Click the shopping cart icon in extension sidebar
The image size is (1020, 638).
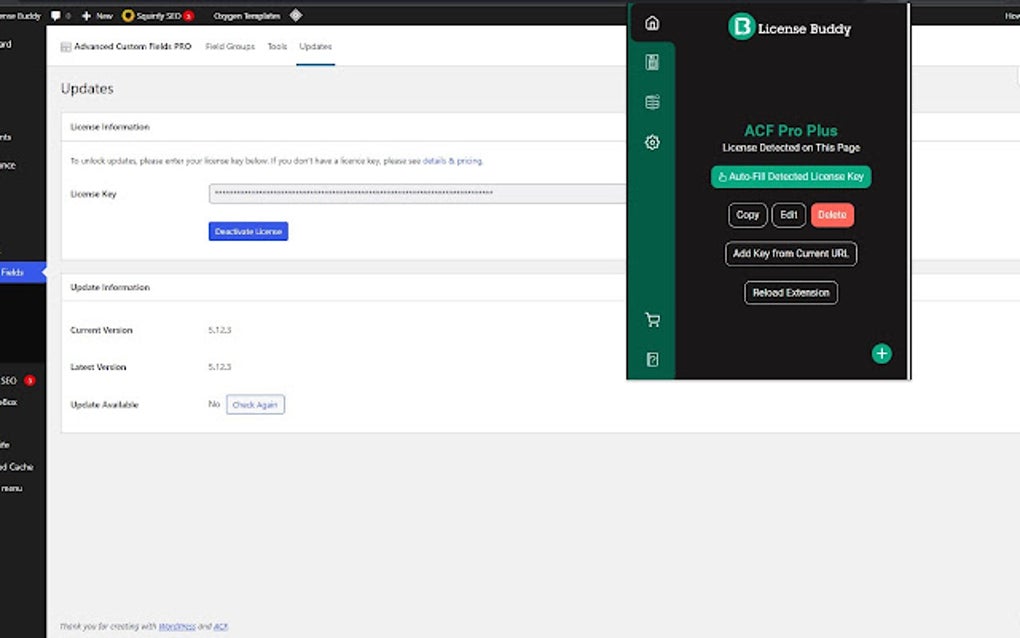point(652,319)
